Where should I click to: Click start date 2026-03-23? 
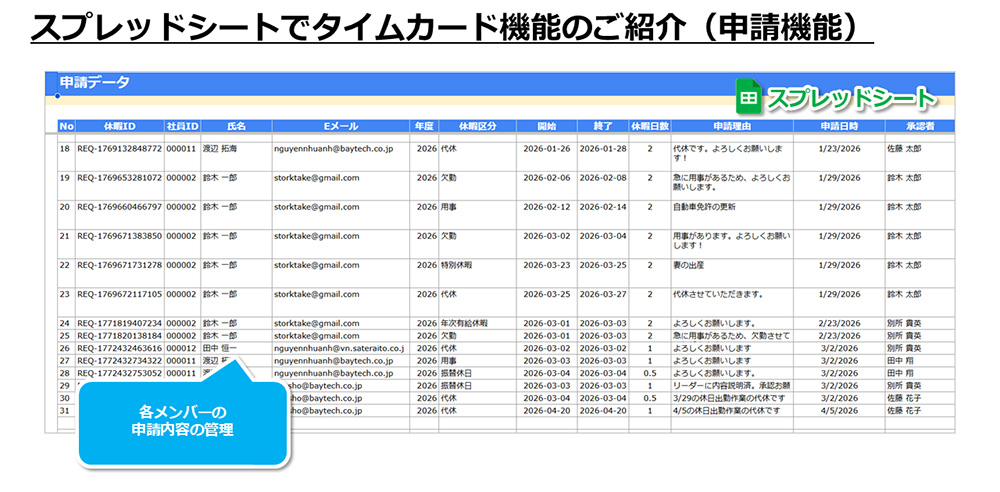547,265
